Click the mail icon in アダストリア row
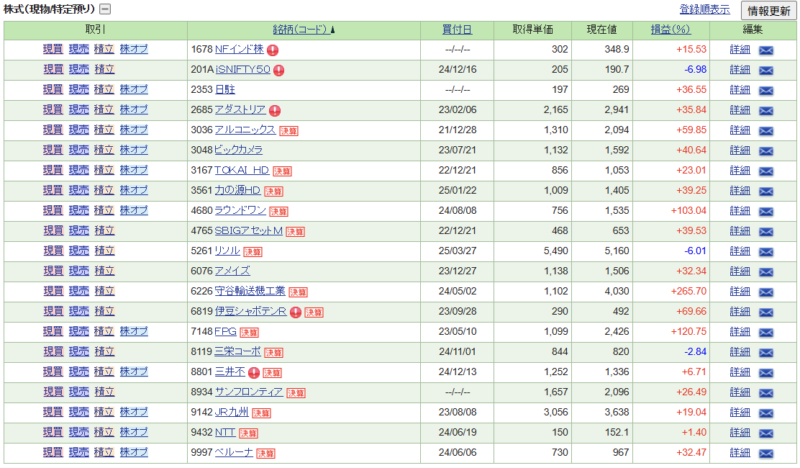The width and height of the screenshot is (800, 468). 766,111
